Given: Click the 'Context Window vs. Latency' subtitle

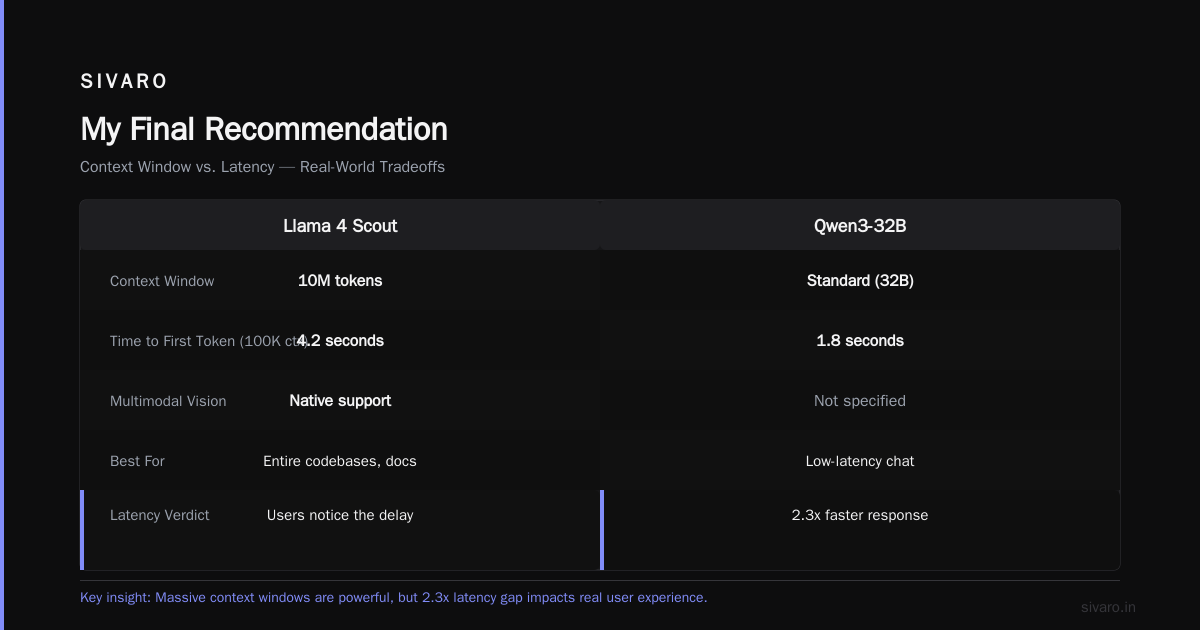Looking at the screenshot, I should pos(262,167).
